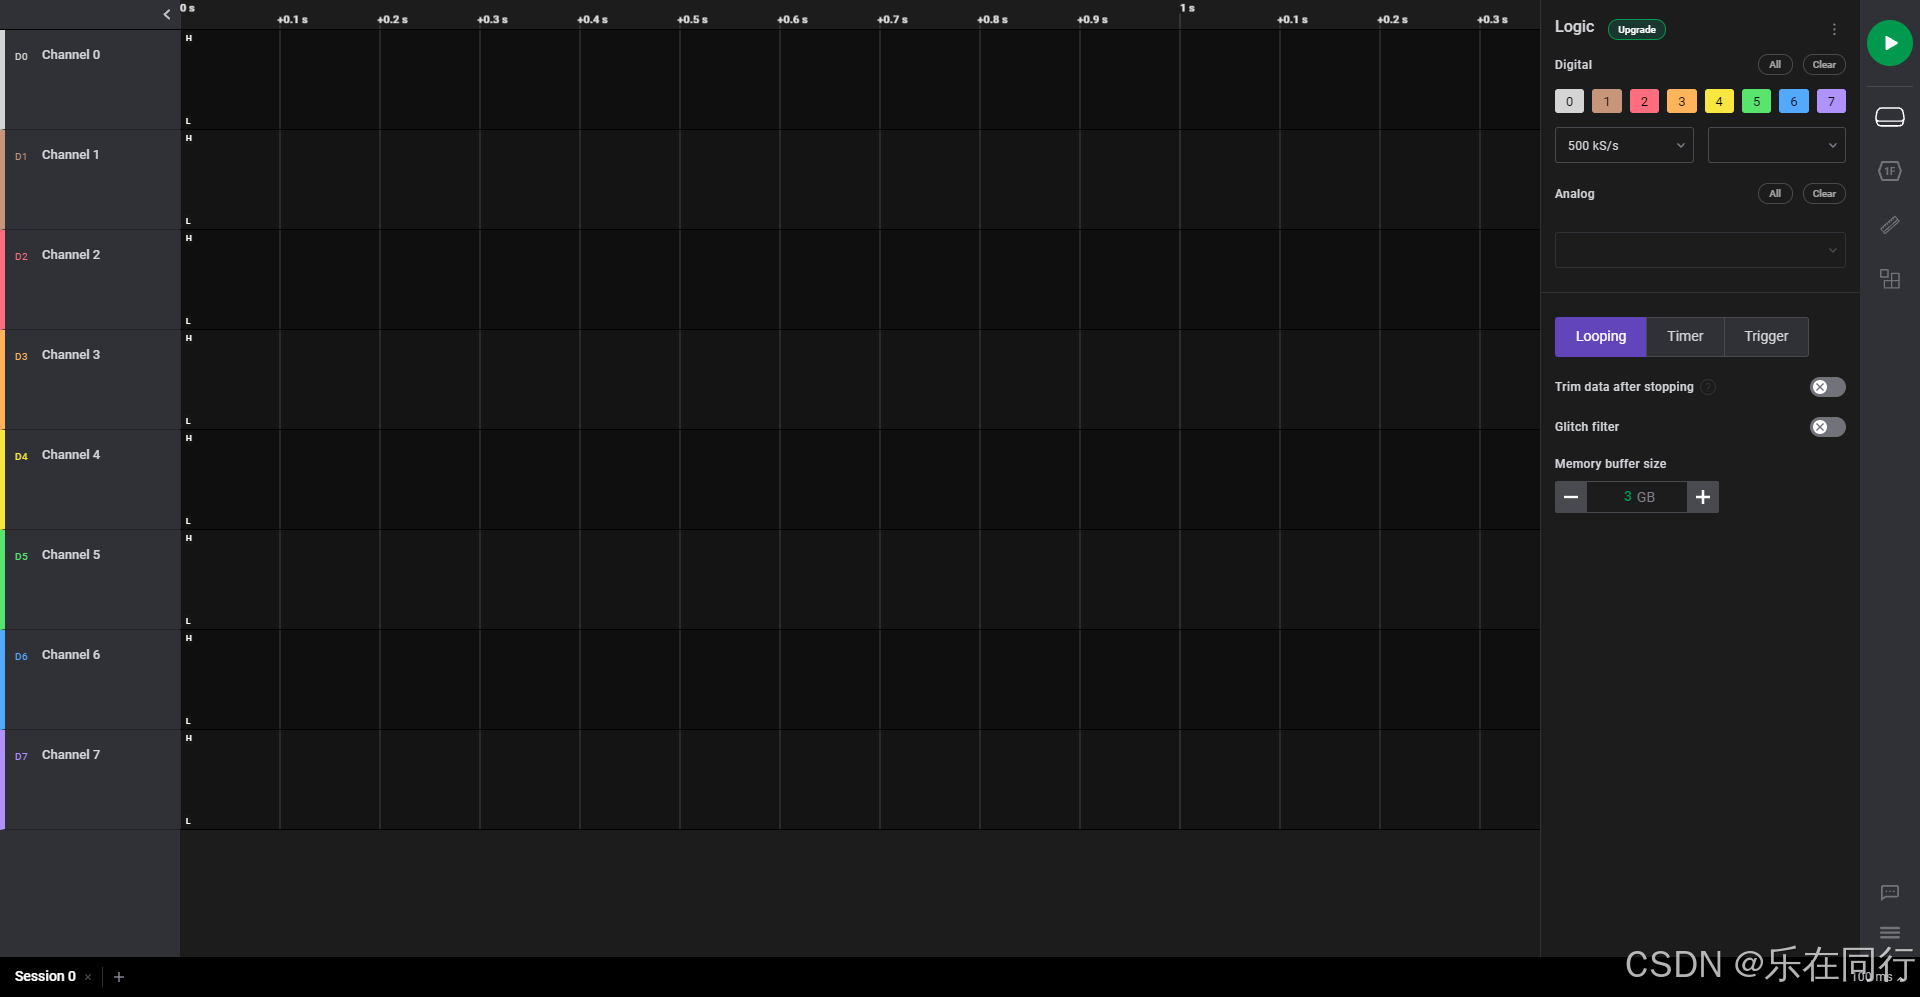
Task: Select the Trigger capture mode tab
Action: (x=1766, y=337)
